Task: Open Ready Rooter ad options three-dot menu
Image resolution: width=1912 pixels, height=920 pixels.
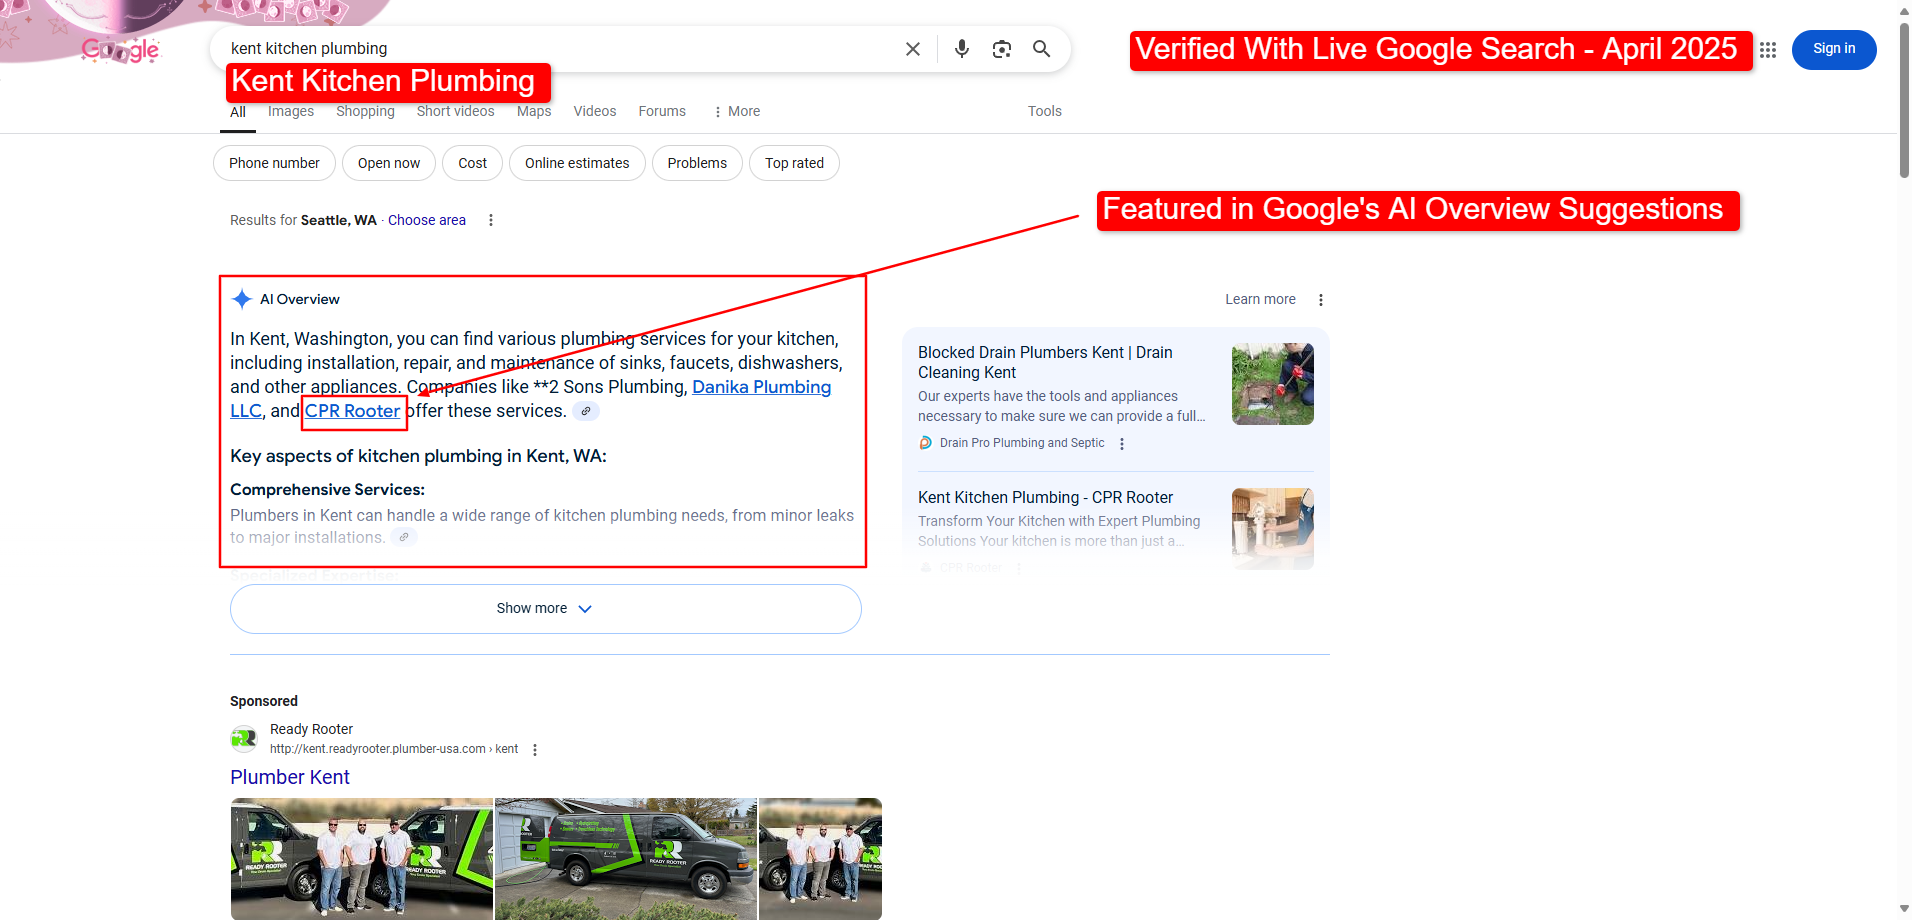Action: click(x=535, y=750)
